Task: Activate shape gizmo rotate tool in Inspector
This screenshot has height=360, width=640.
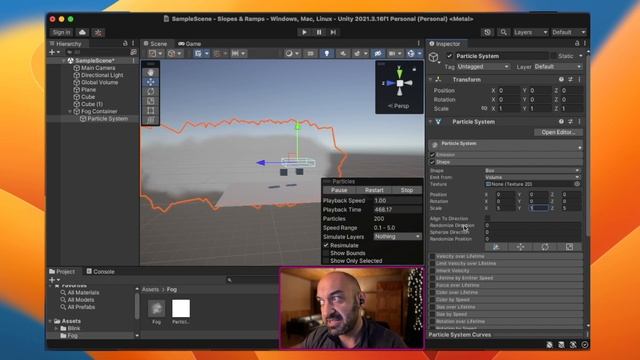Action: [545, 247]
